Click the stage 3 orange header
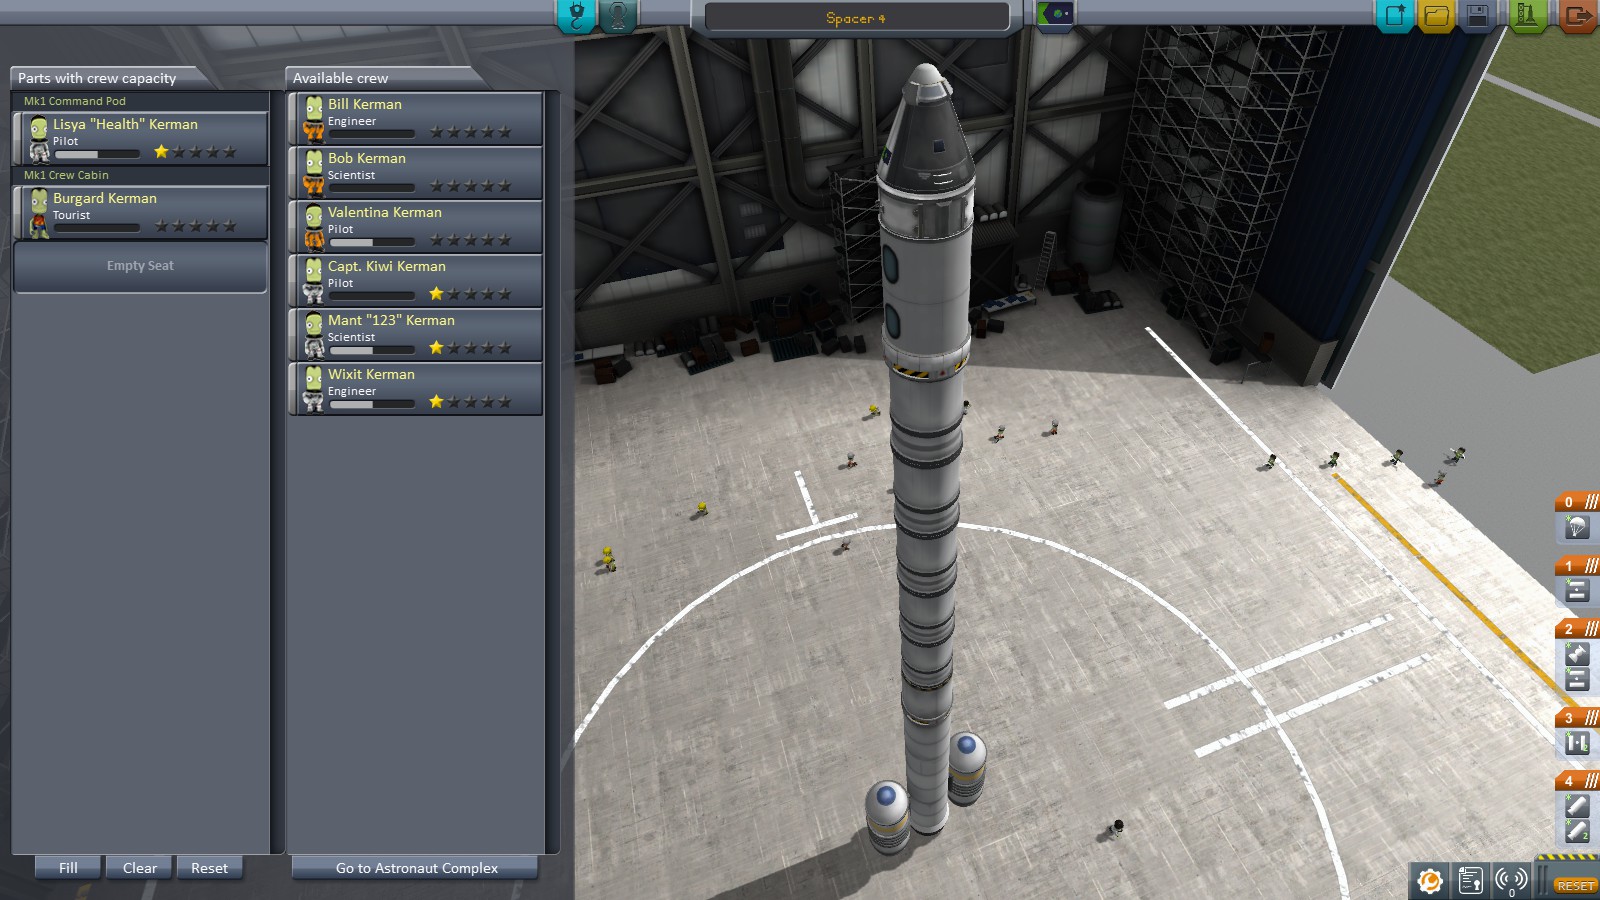The image size is (1600, 900). (x=1577, y=718)
